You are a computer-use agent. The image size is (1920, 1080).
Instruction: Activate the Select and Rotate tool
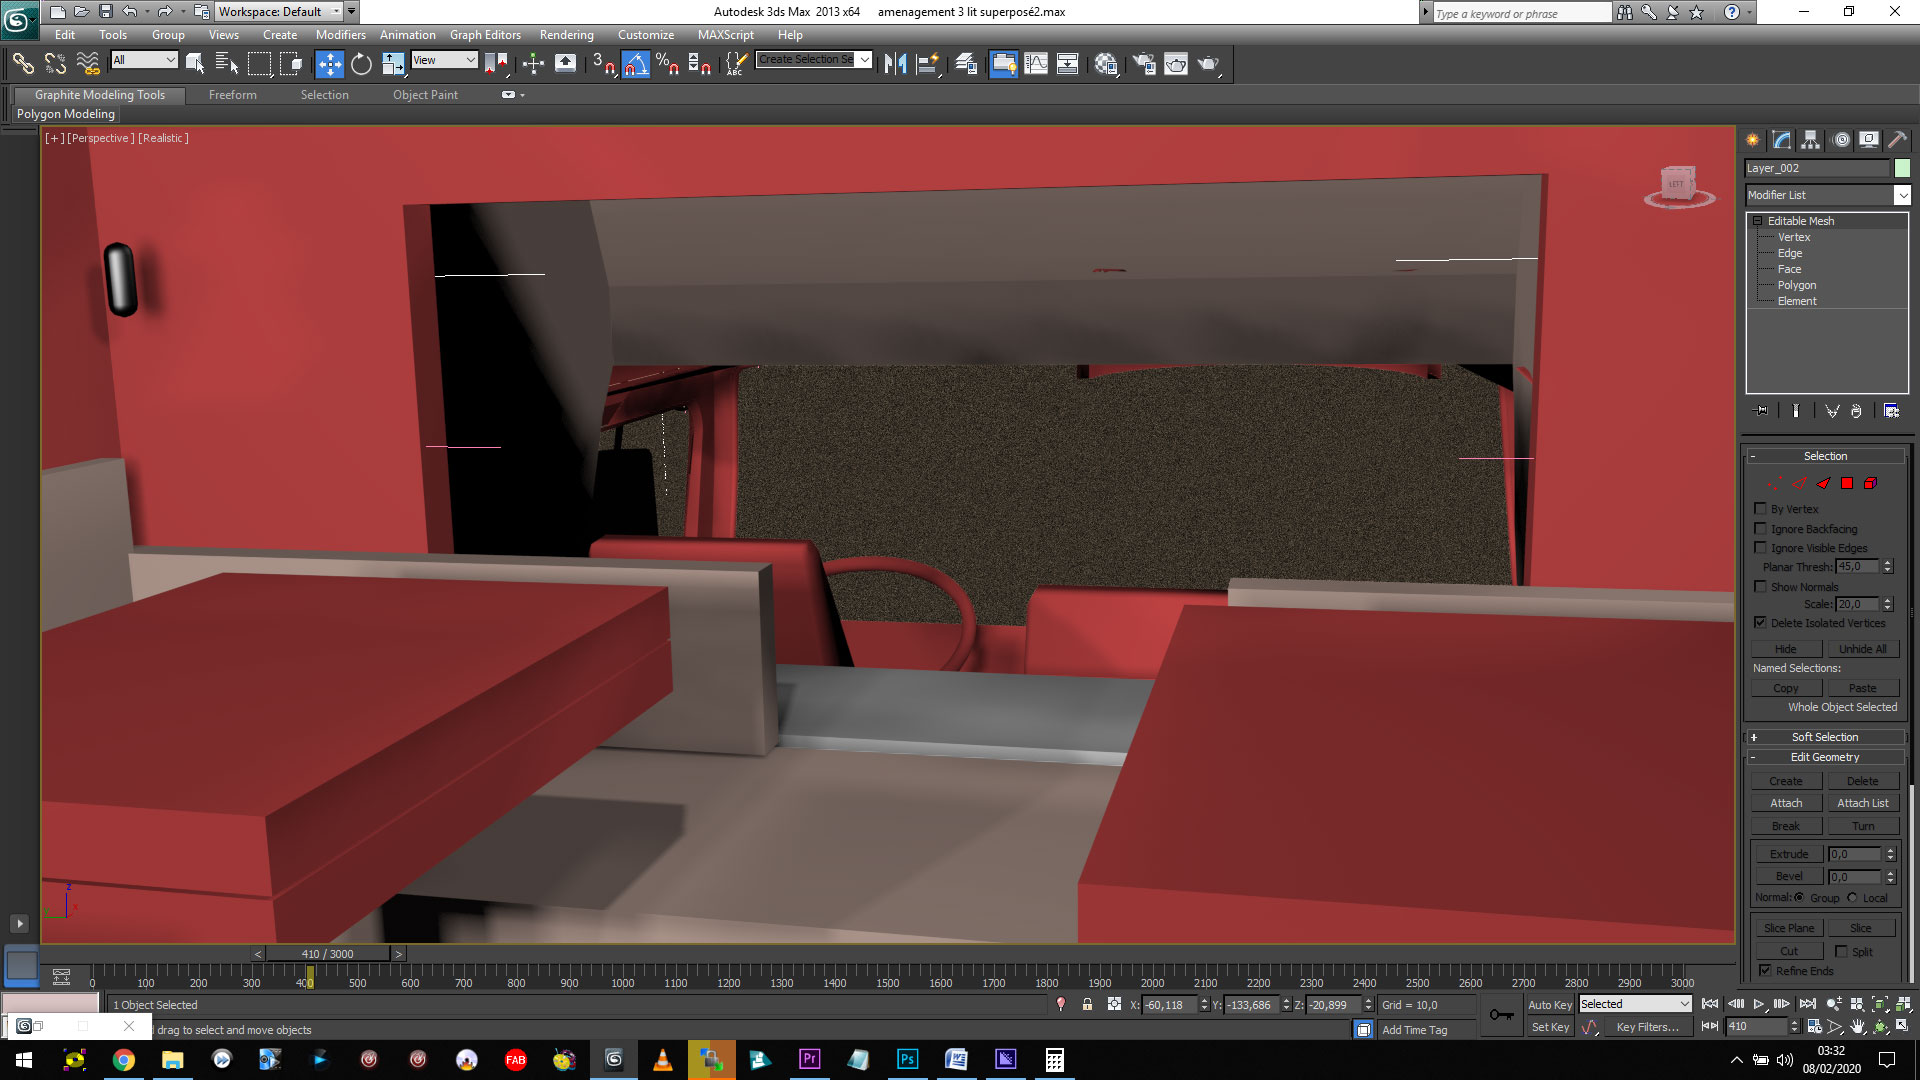361,64
